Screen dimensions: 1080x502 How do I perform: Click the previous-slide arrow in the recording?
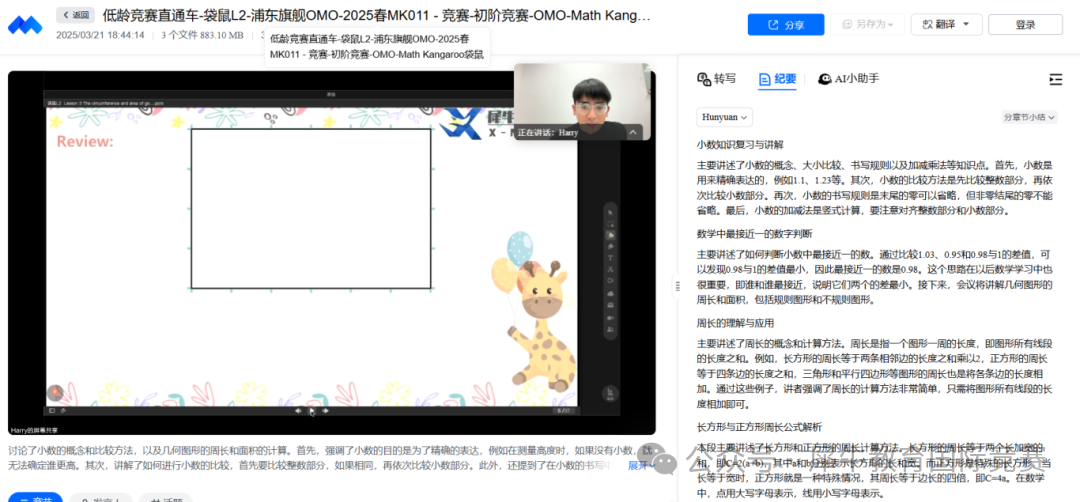(298, 410)
